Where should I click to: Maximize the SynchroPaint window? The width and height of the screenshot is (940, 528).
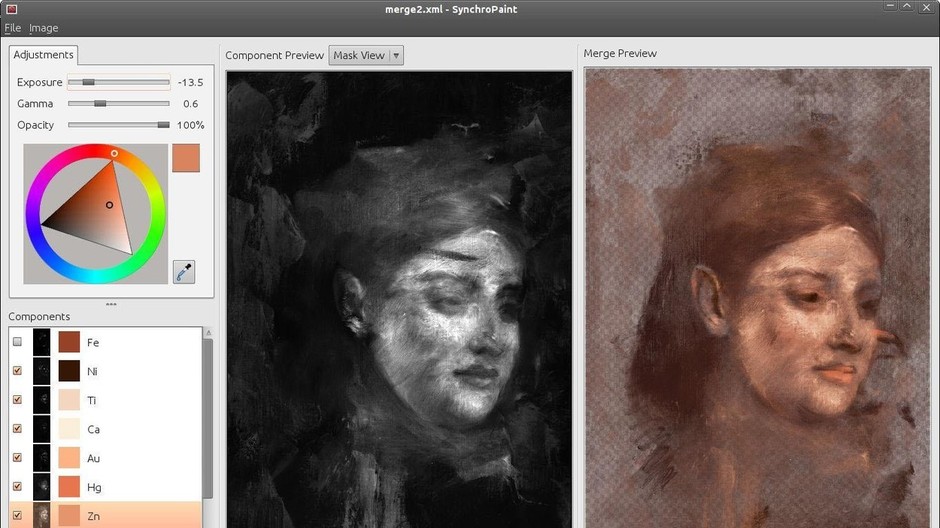tap(907, 6)
